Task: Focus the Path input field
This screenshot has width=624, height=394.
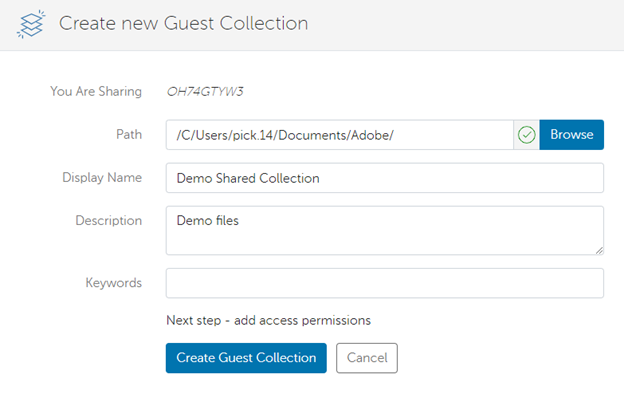Action: [339, 135]
